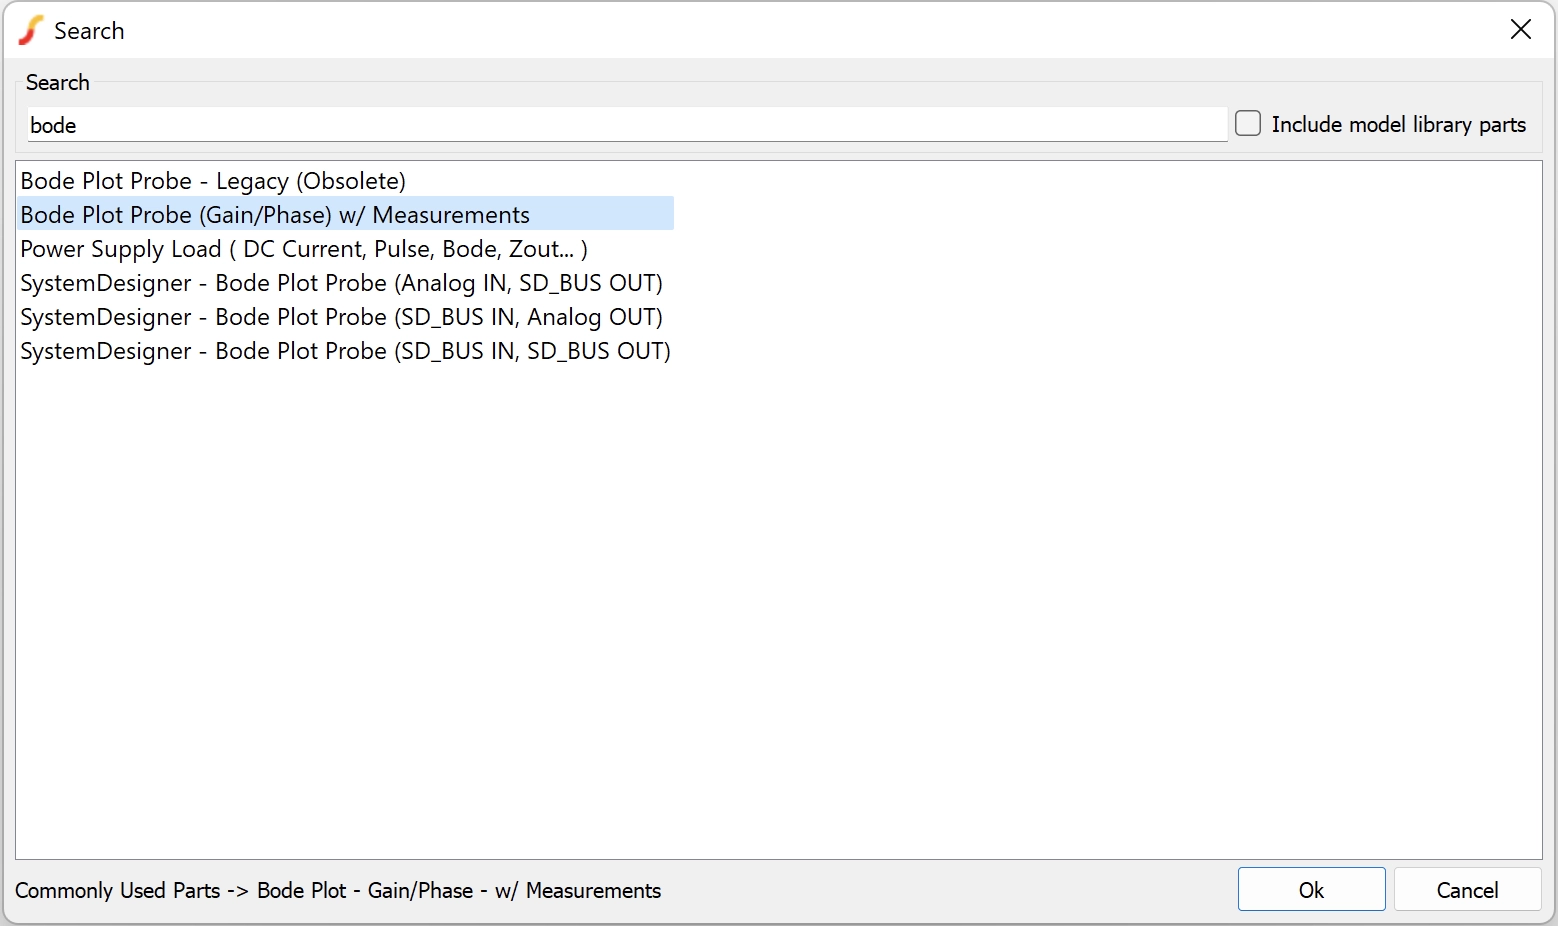Select 'Bode Plot Probe - Legacy (Obsolete)'
The height and width of the screenshot is (926, 1558).
point(345,181)
